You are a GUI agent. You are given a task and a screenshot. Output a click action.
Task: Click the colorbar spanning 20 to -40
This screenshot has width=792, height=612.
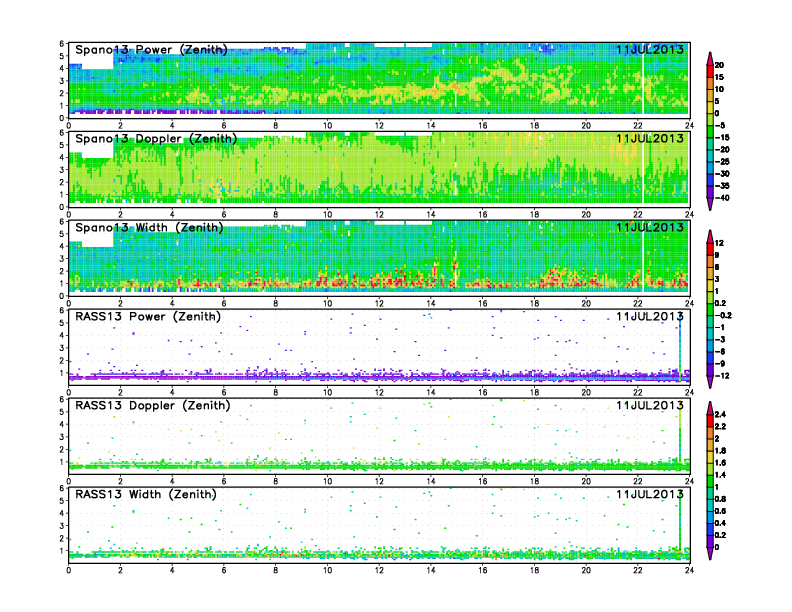point(710,131)
